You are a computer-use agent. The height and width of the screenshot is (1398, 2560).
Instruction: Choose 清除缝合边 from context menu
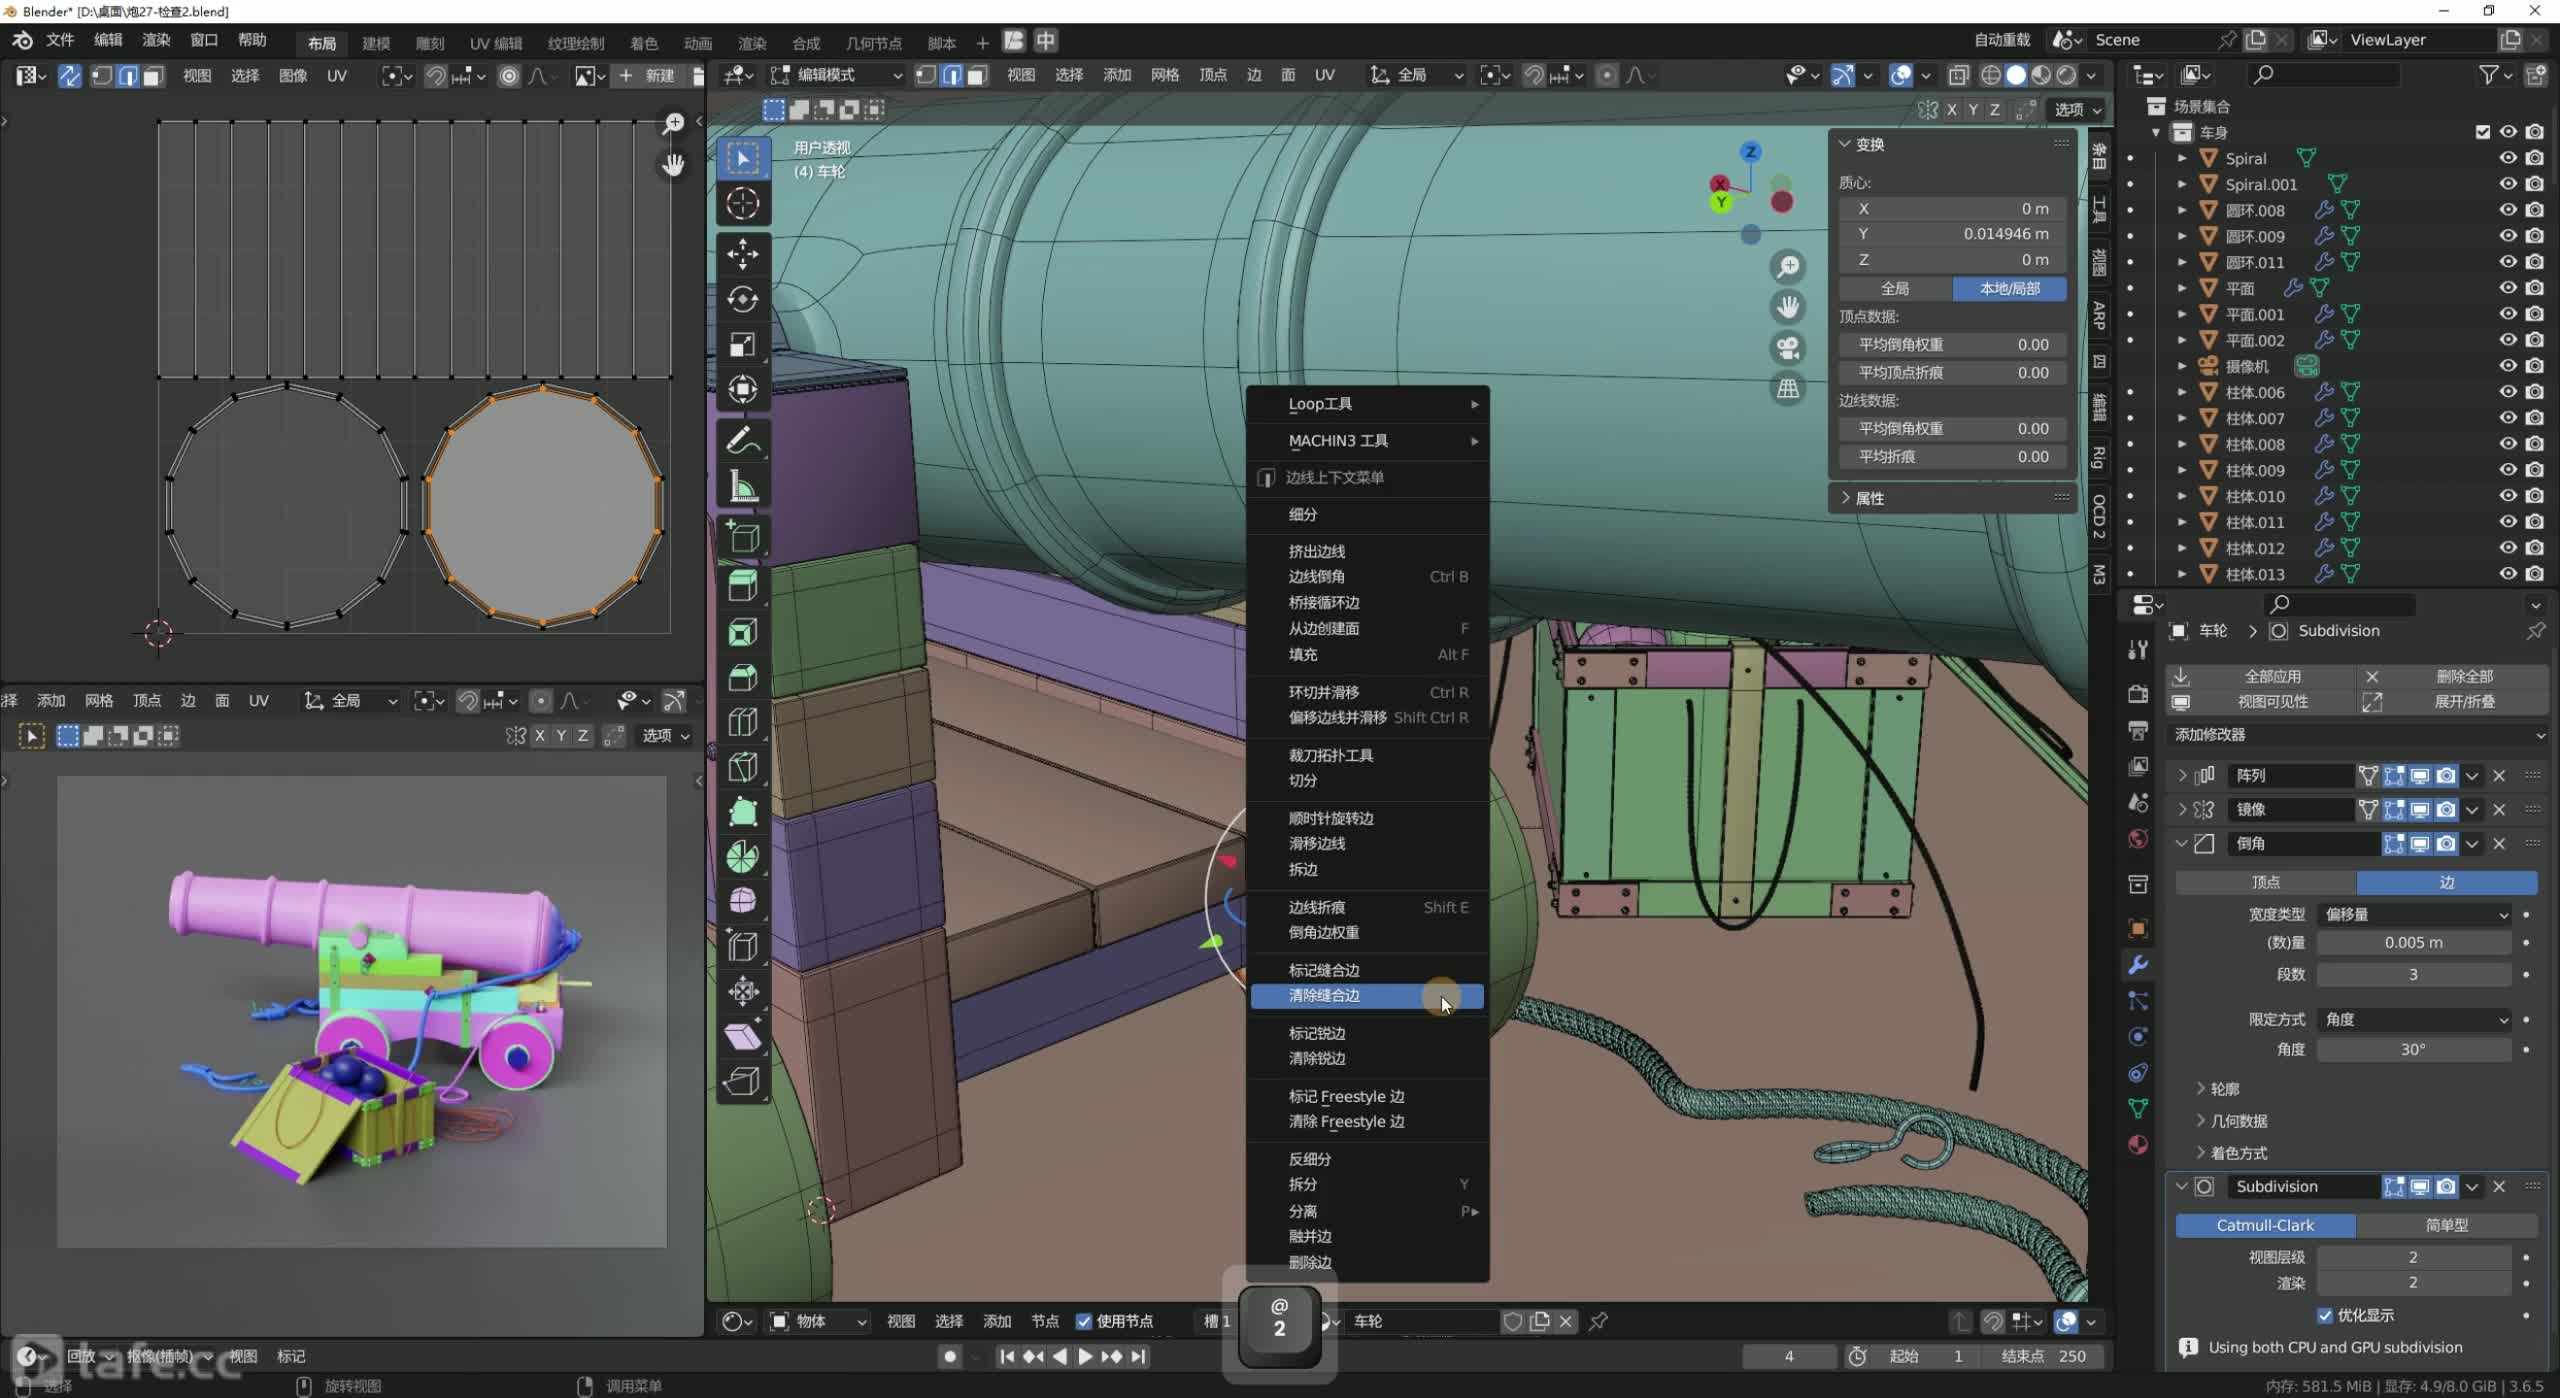tap(1367, 995)
